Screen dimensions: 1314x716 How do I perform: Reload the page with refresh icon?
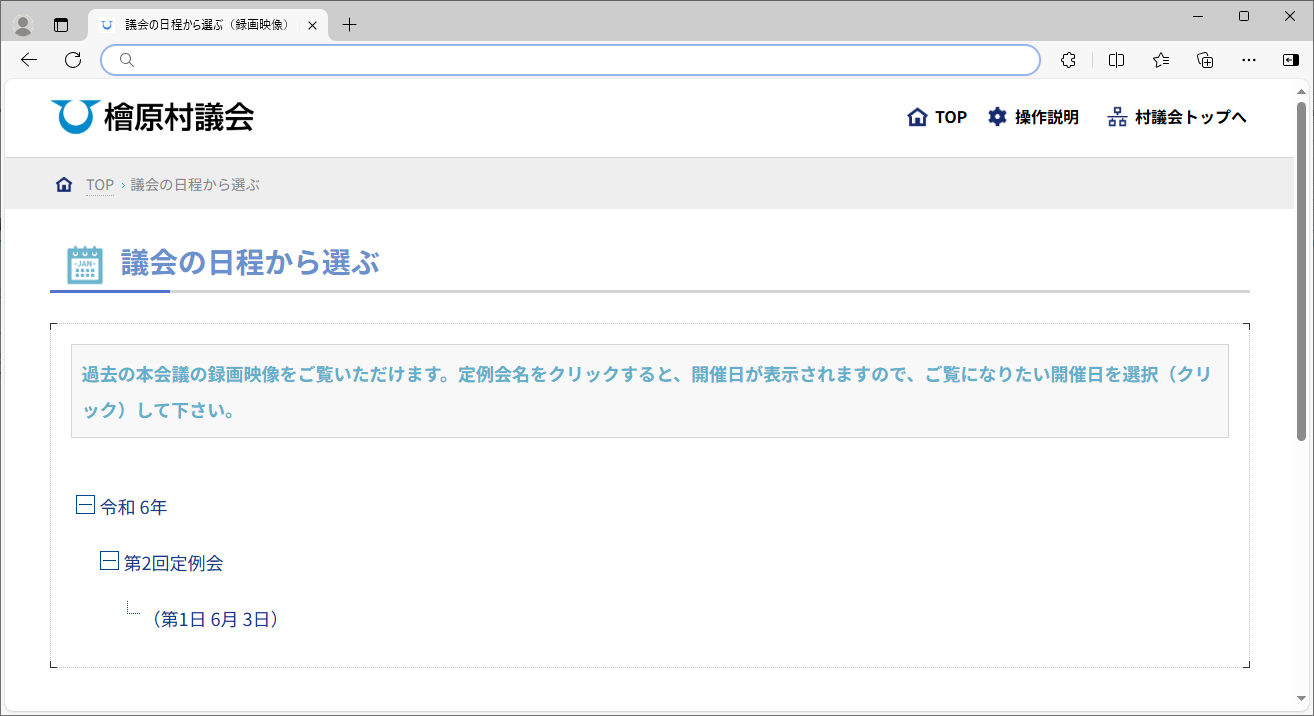click(x=73, y=60)
